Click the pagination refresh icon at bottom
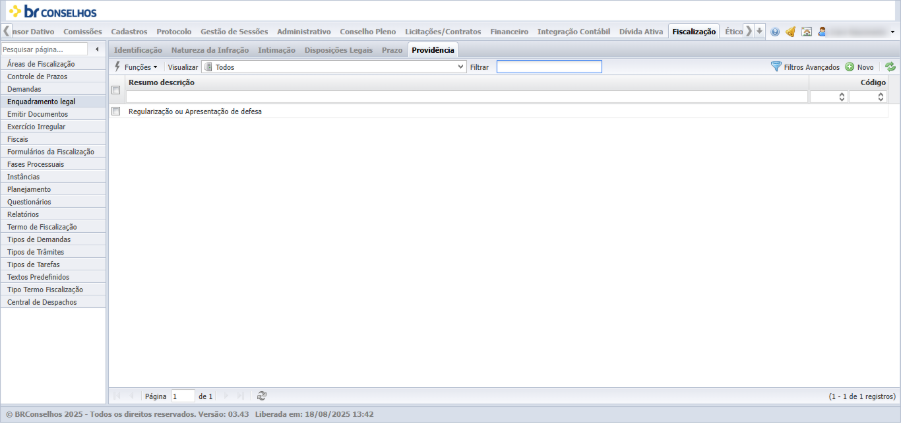 click(261, 395)
